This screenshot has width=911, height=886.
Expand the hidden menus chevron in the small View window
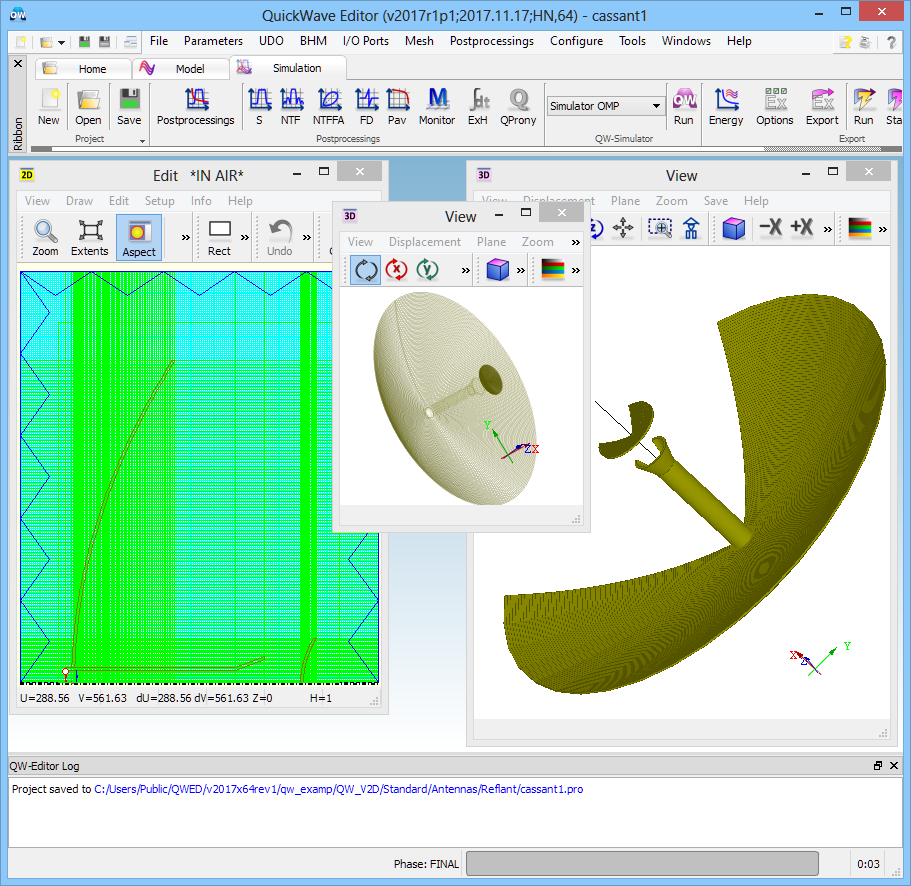point(575,242)
